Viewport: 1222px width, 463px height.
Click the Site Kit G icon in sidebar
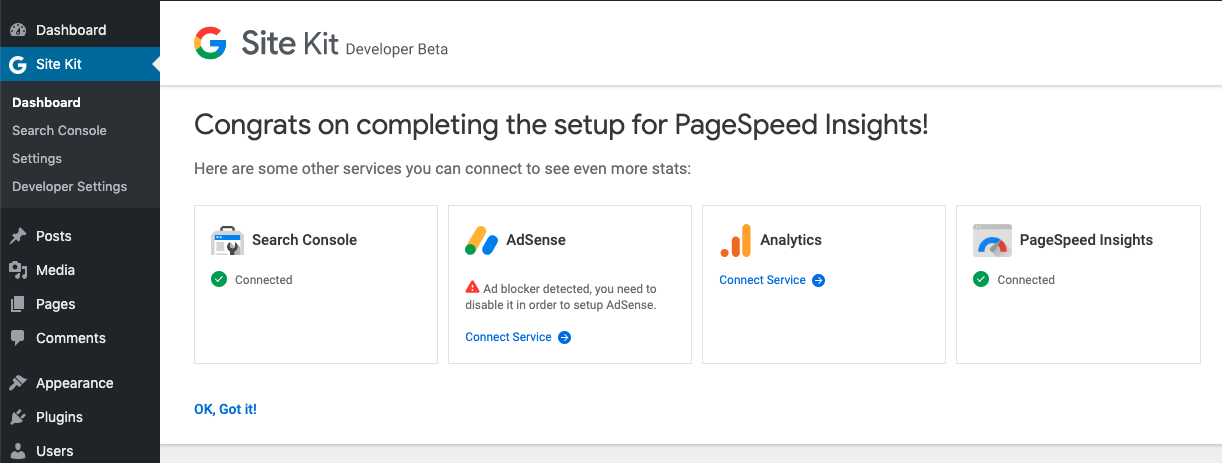tap(17, 65)
